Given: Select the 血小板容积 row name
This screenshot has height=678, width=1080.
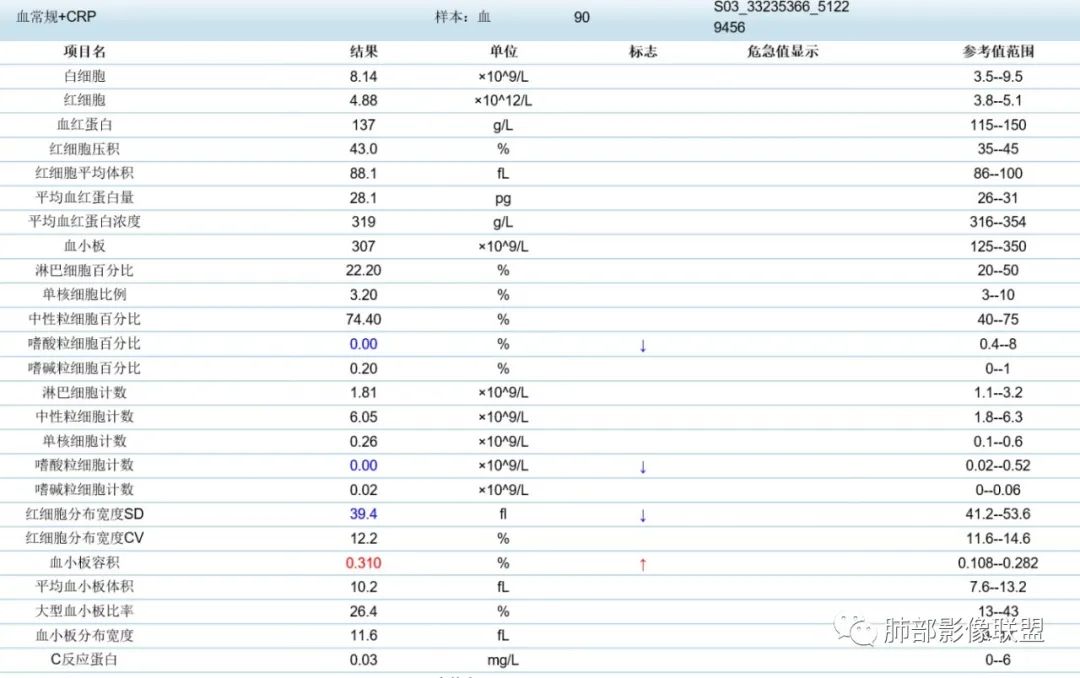Looking at the screenshot, I should [85, 563].
